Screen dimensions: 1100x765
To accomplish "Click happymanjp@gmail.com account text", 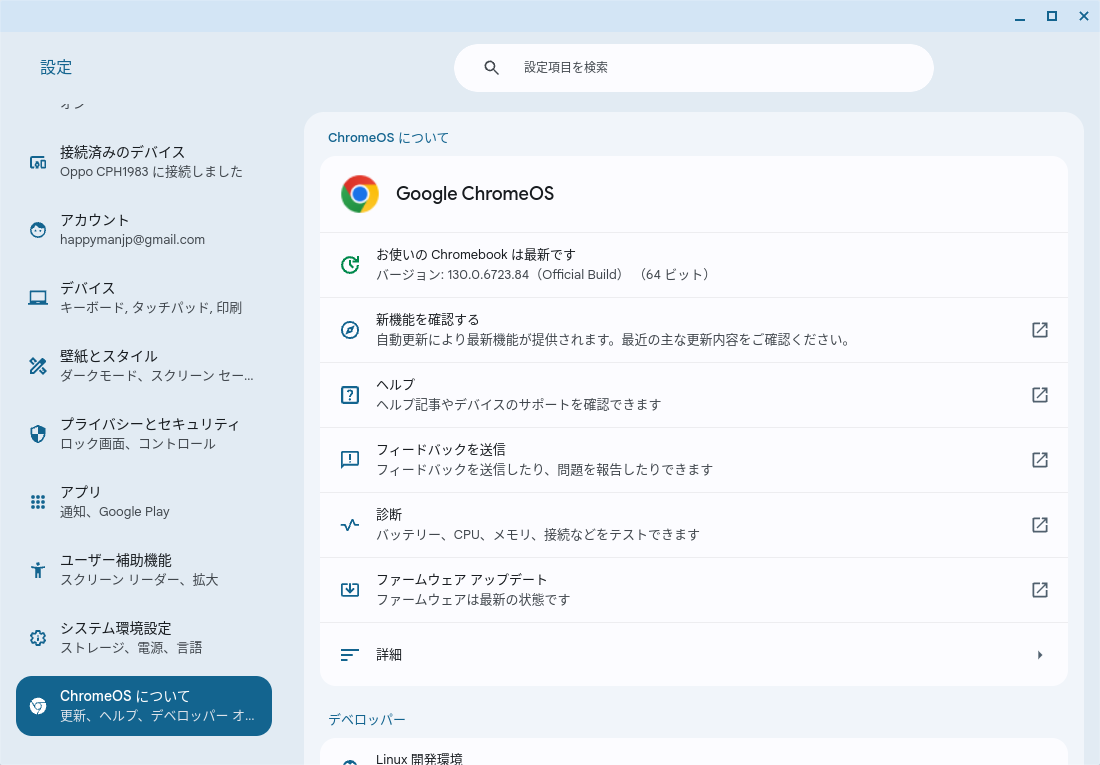I will [133, 240].
